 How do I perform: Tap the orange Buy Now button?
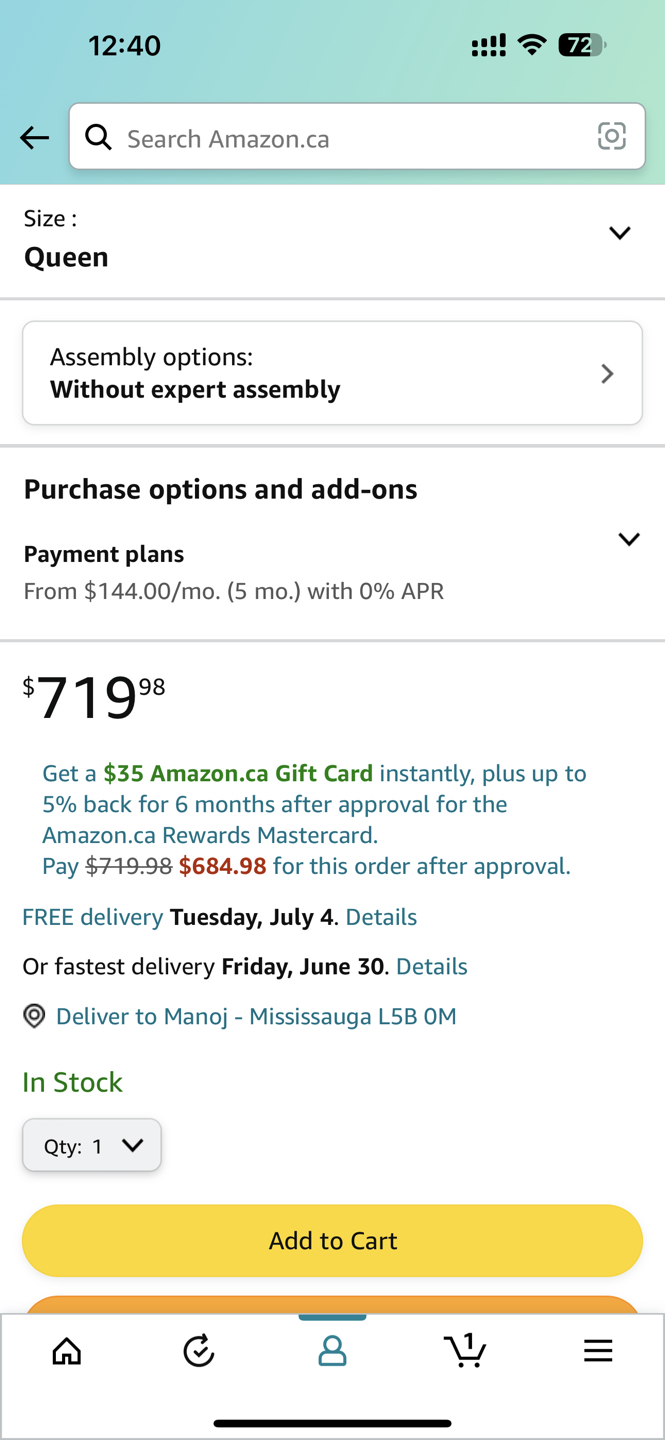(332, 1304)
